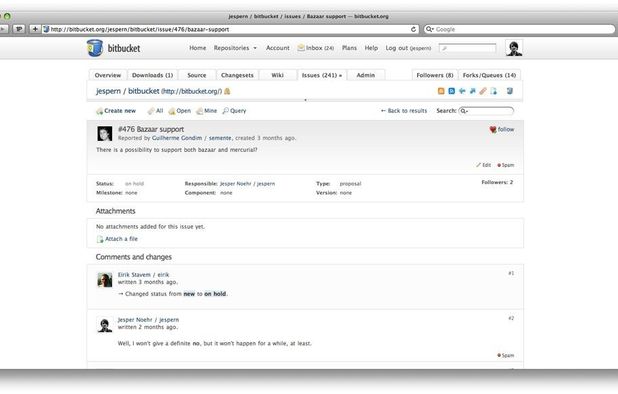Open responsible Jesper Noehr / jespern link
618x394 pixels.
click(248, 184)
